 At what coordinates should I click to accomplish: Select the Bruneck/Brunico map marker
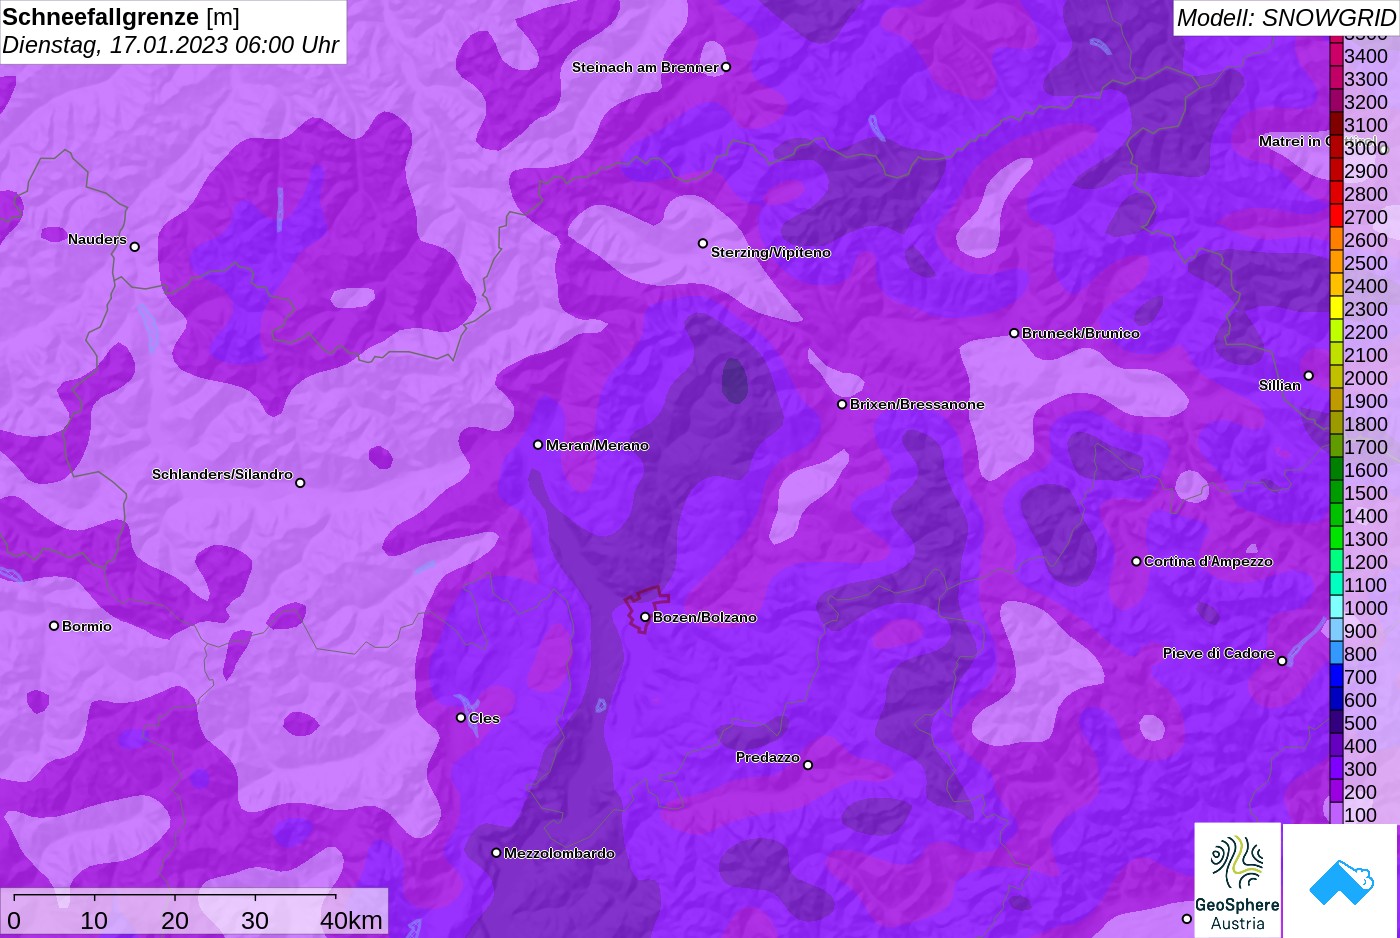pos(1014,333)
